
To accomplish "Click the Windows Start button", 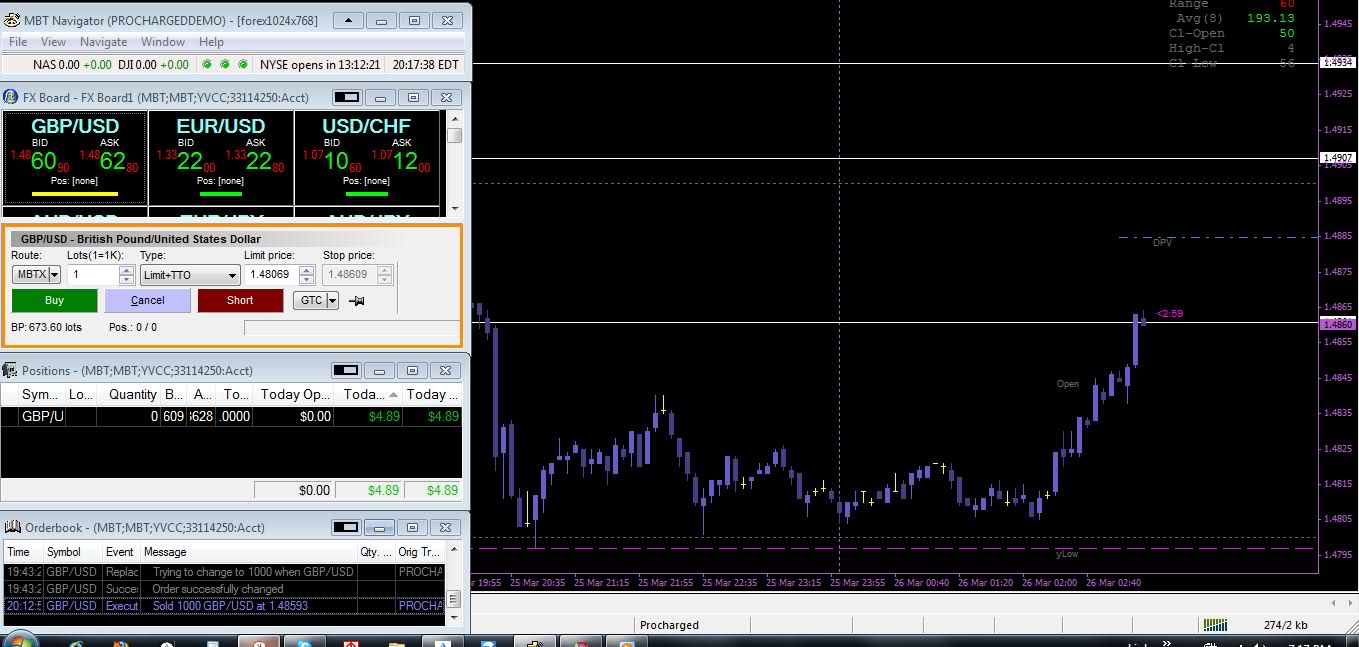I will tap(20, 640).
